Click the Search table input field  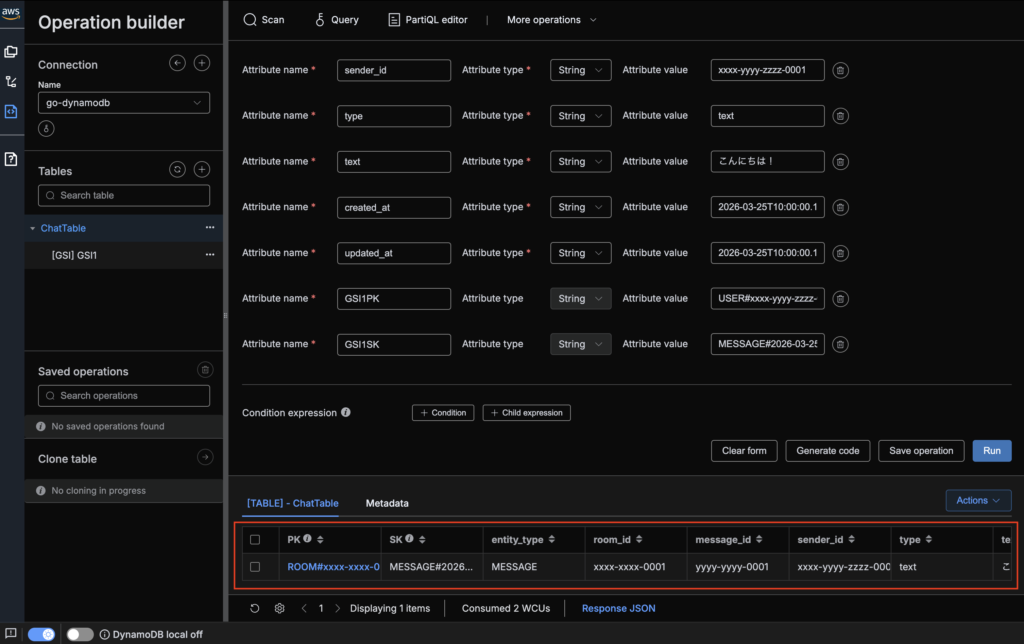pos(123,195)
